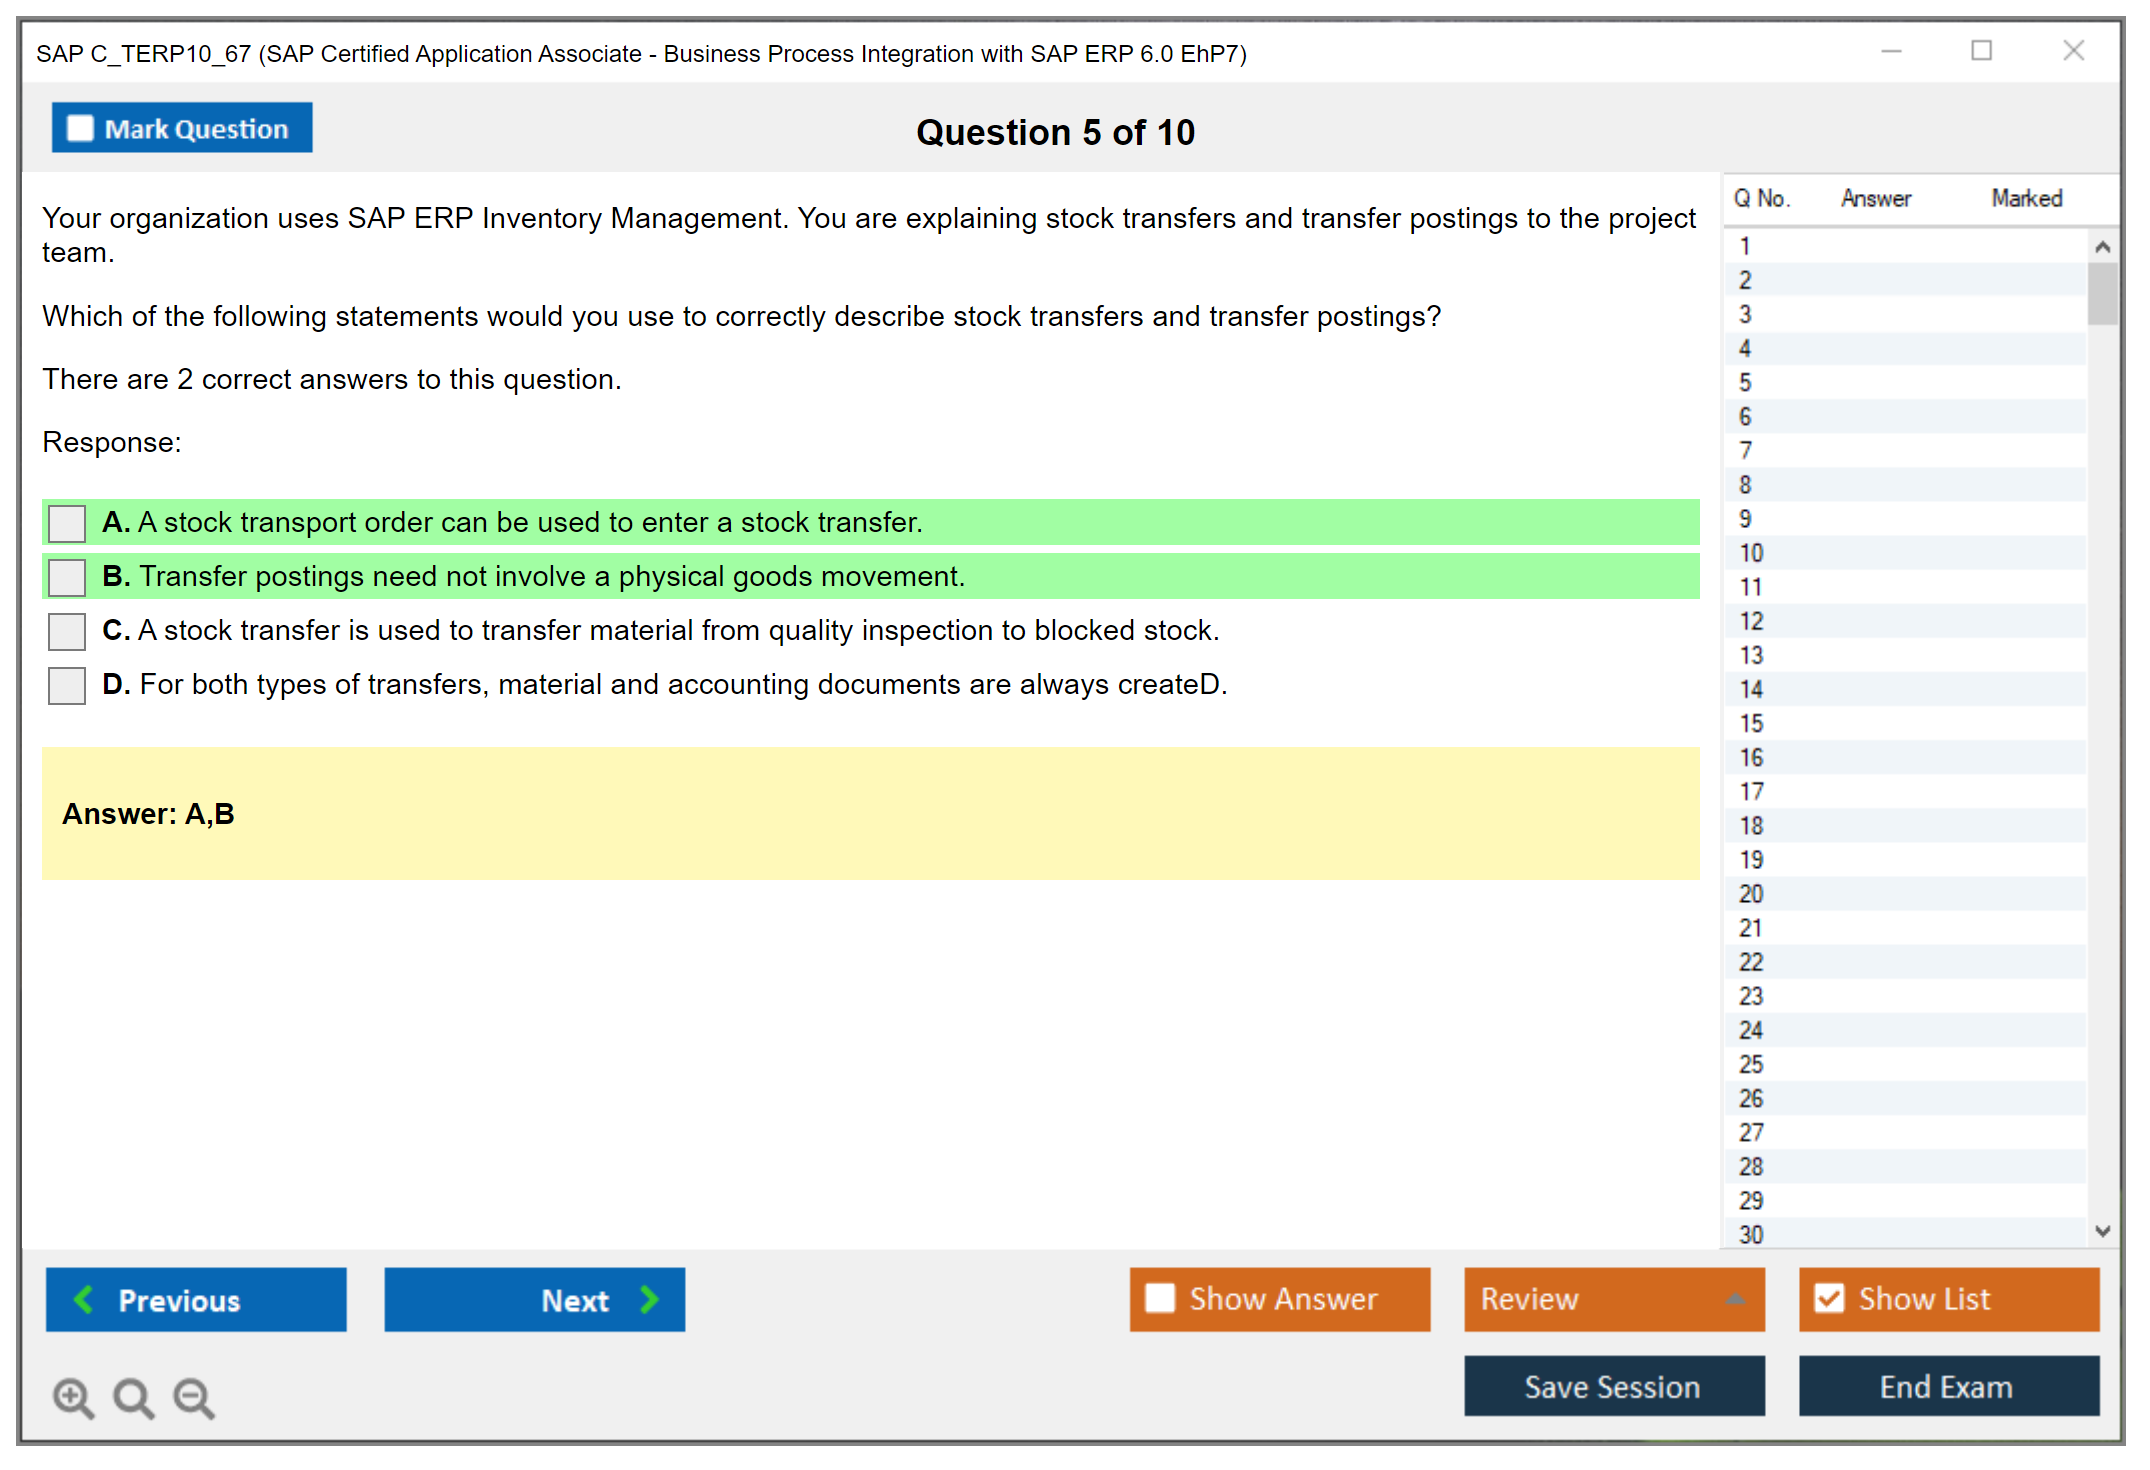Jump to question 22 in list
Image resolution: width=2150 pixels, height=1470 pixels.
(1751, 962)
